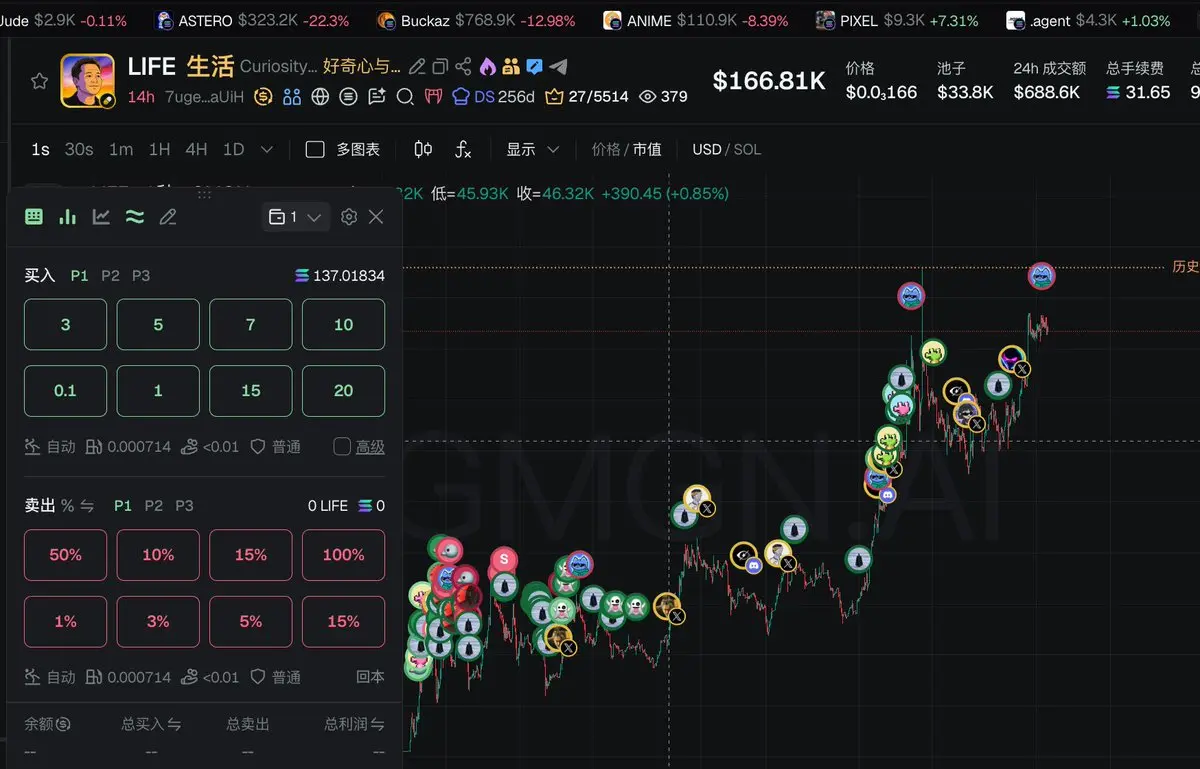1200x769 pixels.
Task: Star the LIFE token as favorite
Action: pos(39,81)
